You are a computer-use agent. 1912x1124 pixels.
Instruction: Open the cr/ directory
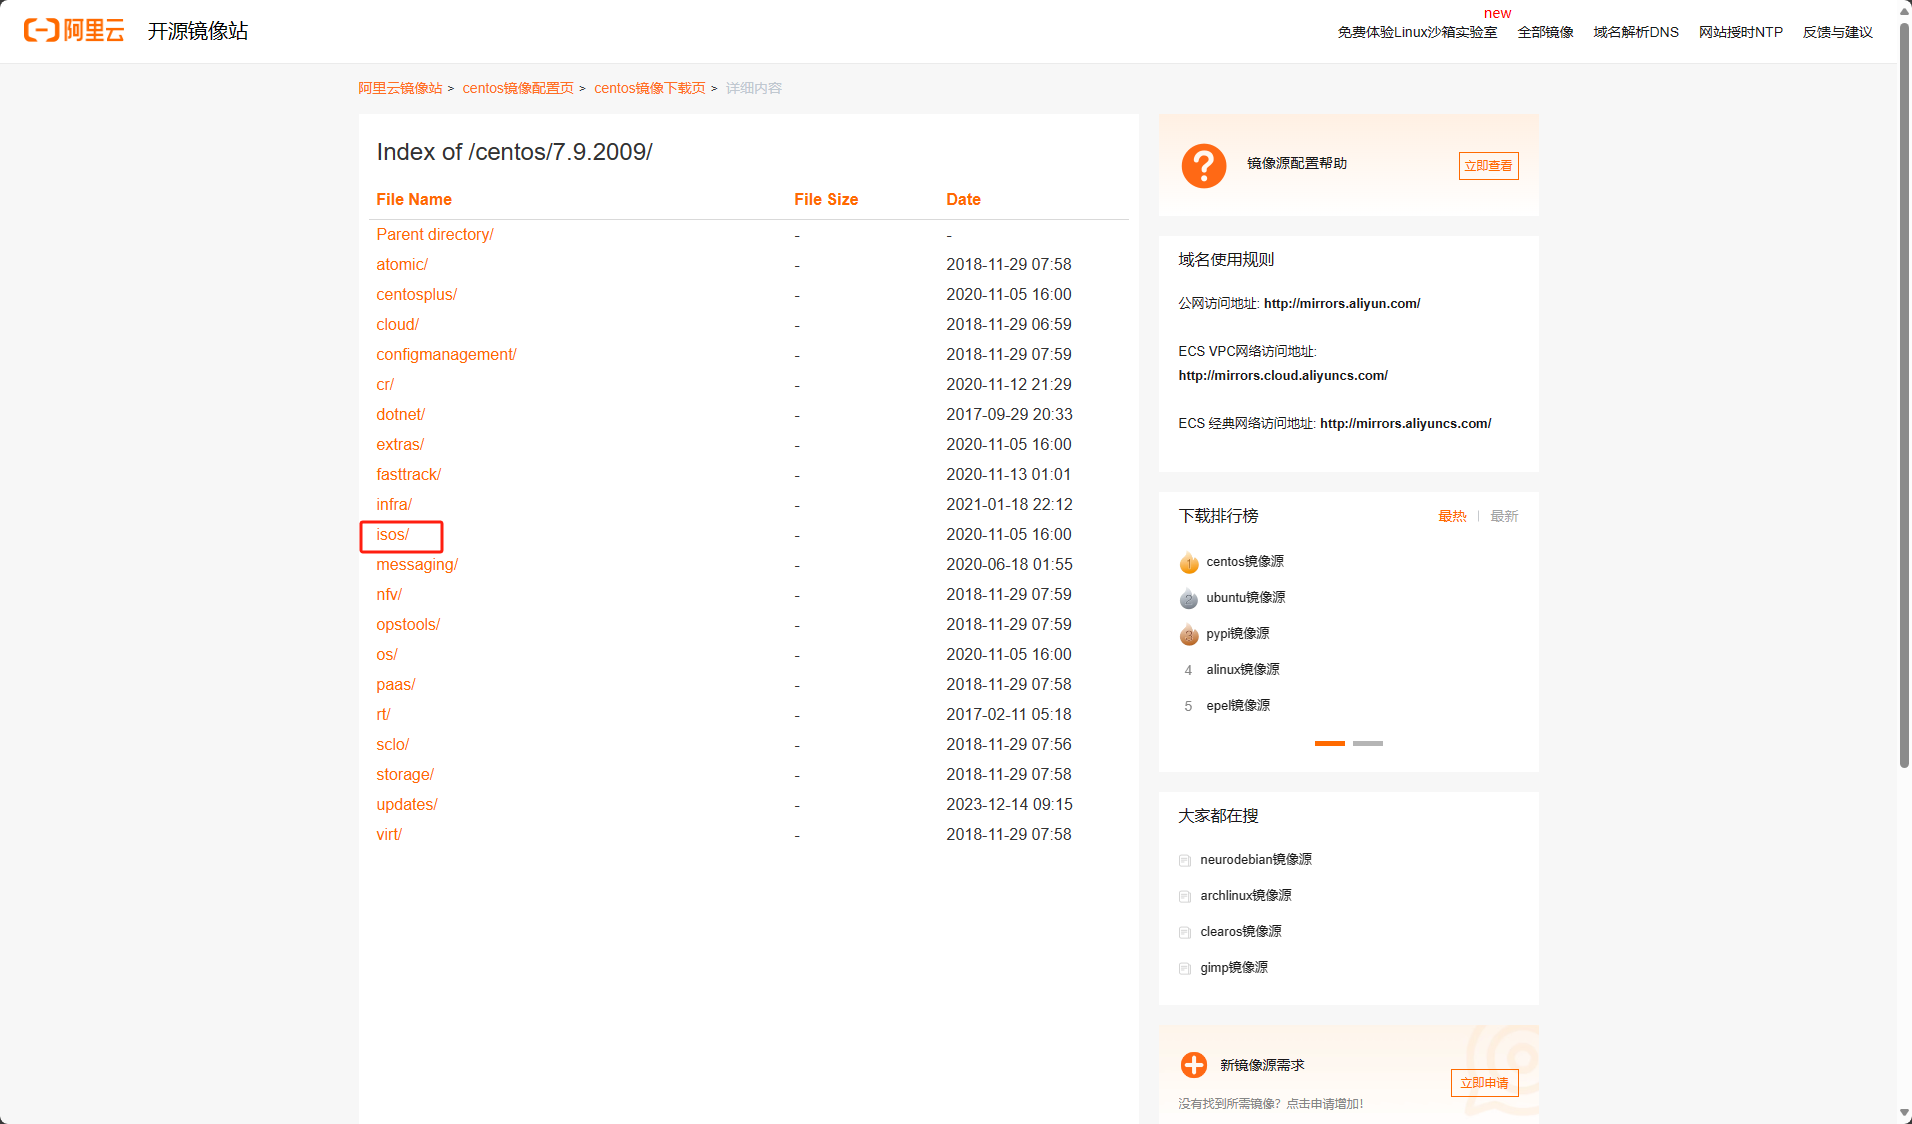[385, 384]
